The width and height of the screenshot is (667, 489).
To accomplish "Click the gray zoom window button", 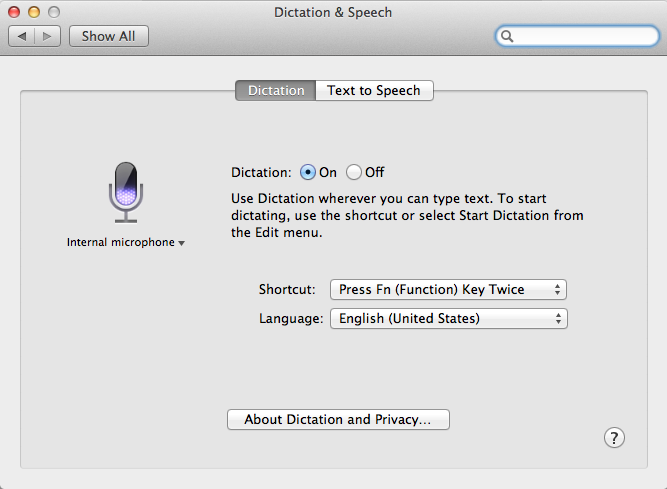I will click(54, 12).
